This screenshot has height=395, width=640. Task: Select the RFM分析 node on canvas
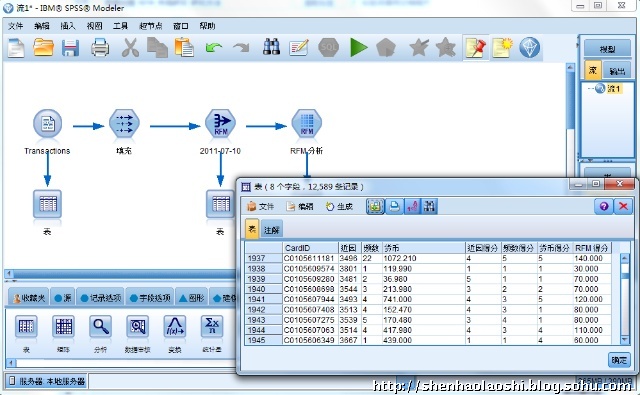click(307, 123)
